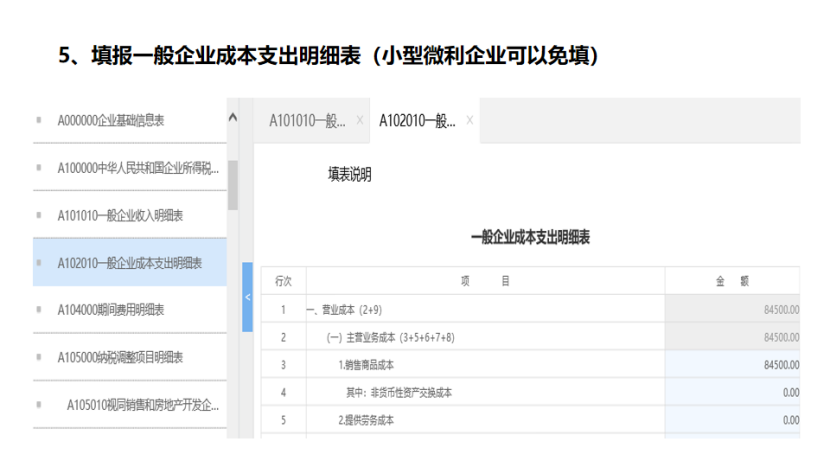
Task: Open A105010视同销售和房地产开发 sub-form
Action: tap(143, 405)
